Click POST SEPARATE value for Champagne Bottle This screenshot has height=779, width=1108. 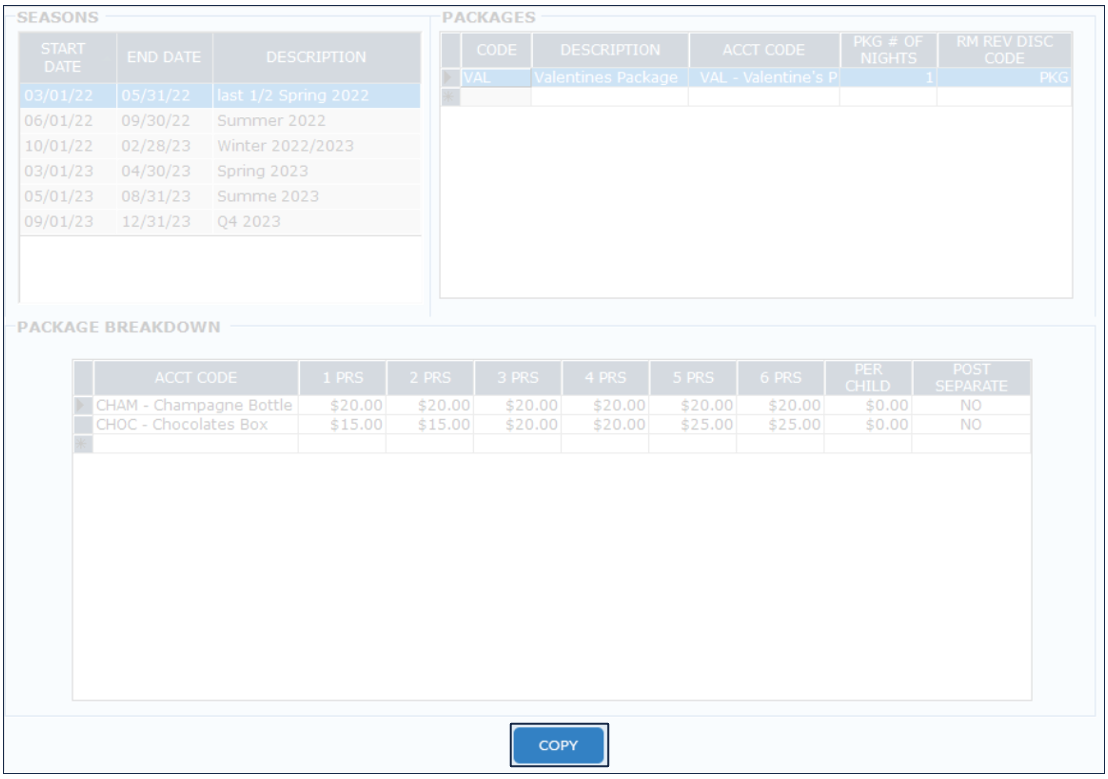pos(970,405)
